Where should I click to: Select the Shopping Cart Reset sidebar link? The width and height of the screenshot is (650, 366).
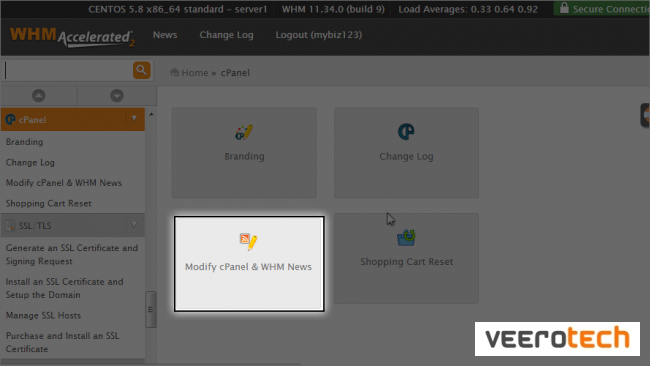point(49,204)
